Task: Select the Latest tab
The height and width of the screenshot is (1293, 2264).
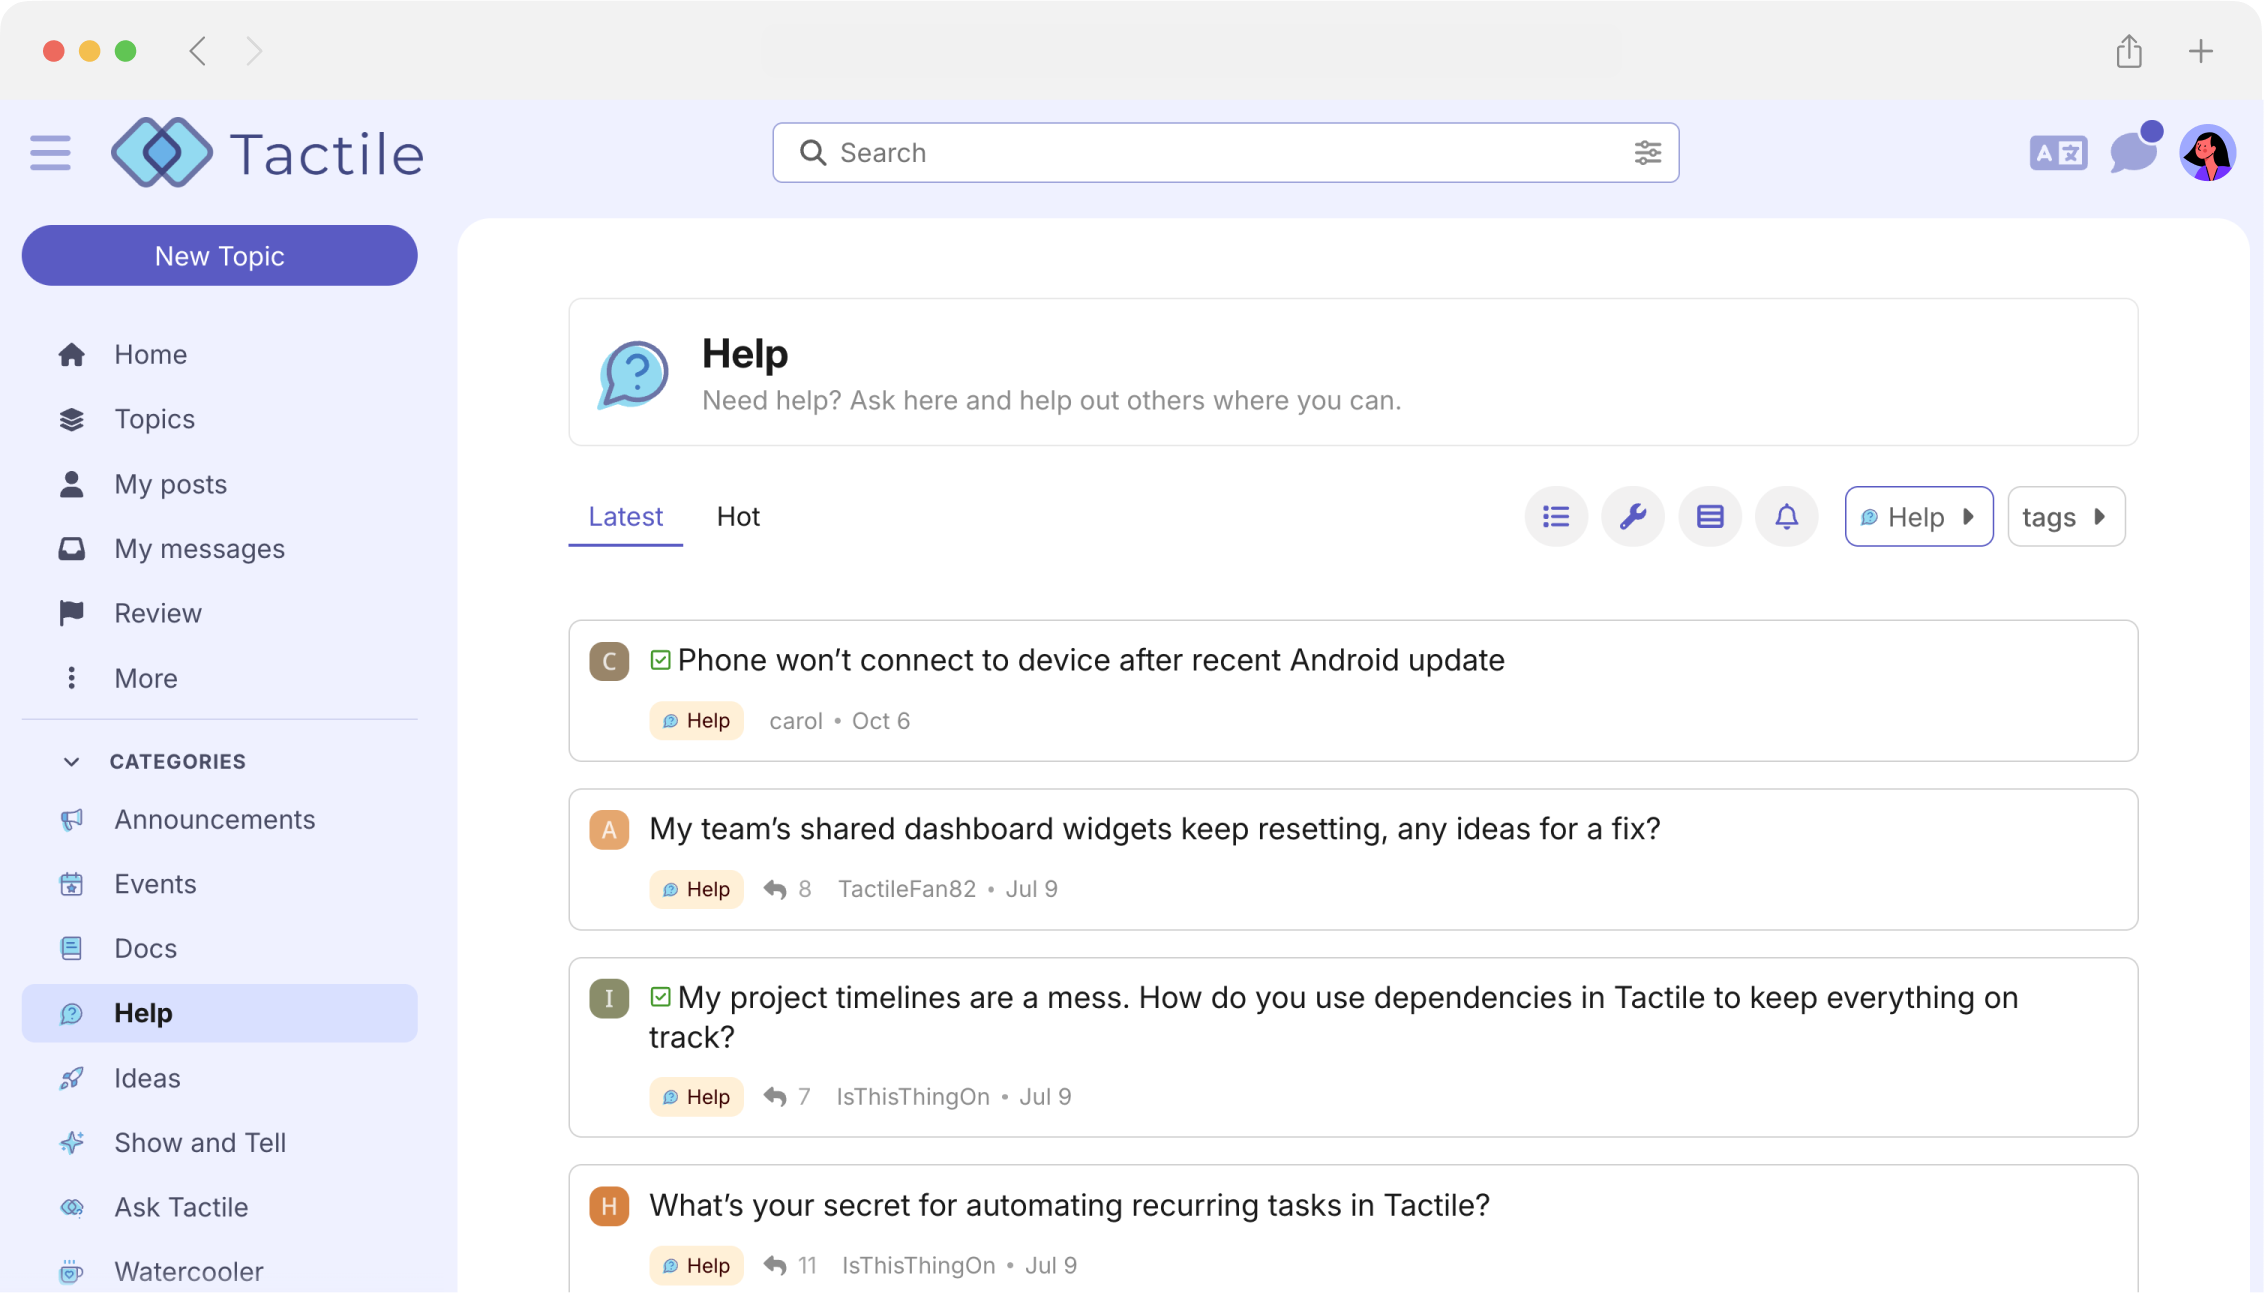Action: click(x=625, y=517)
